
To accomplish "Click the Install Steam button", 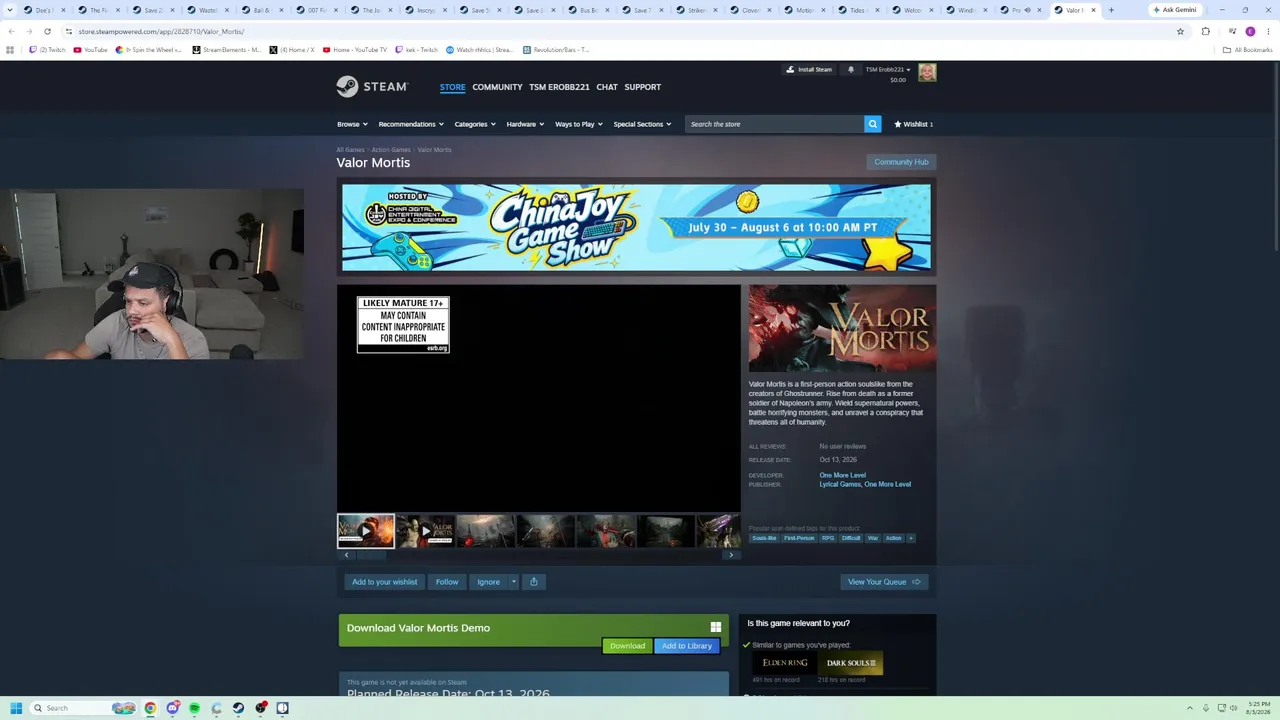I will click(809, 70).
